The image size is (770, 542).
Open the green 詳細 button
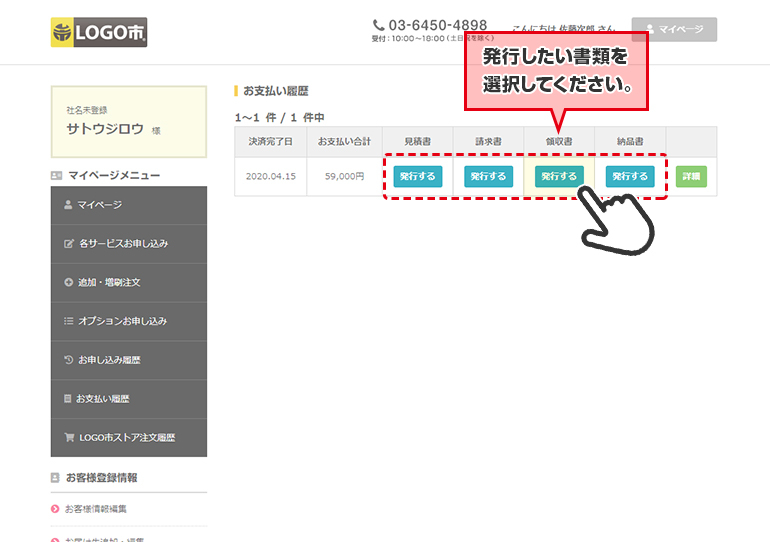[x=691, y=176]
